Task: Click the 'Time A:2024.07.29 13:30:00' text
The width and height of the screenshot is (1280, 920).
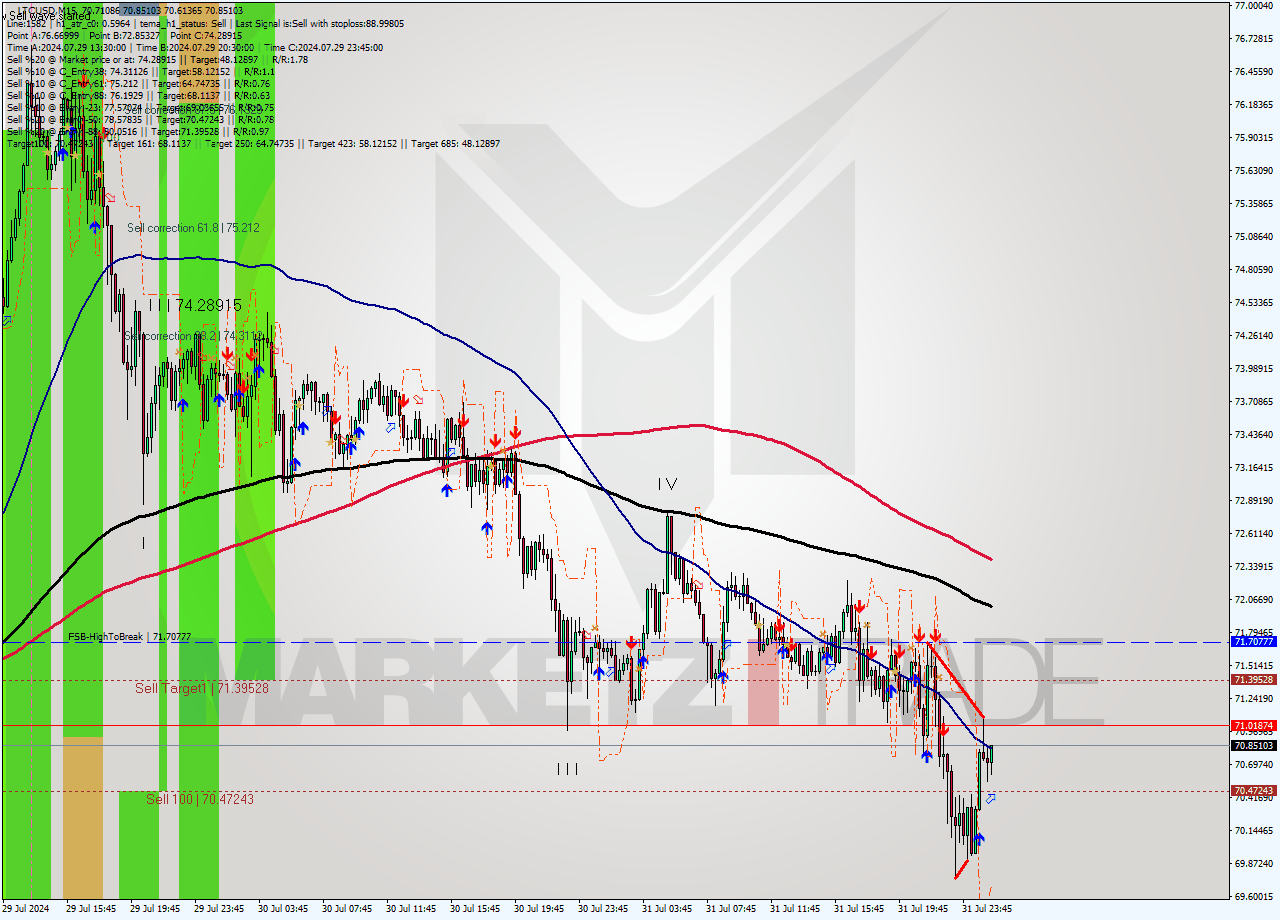Action: 66,47
